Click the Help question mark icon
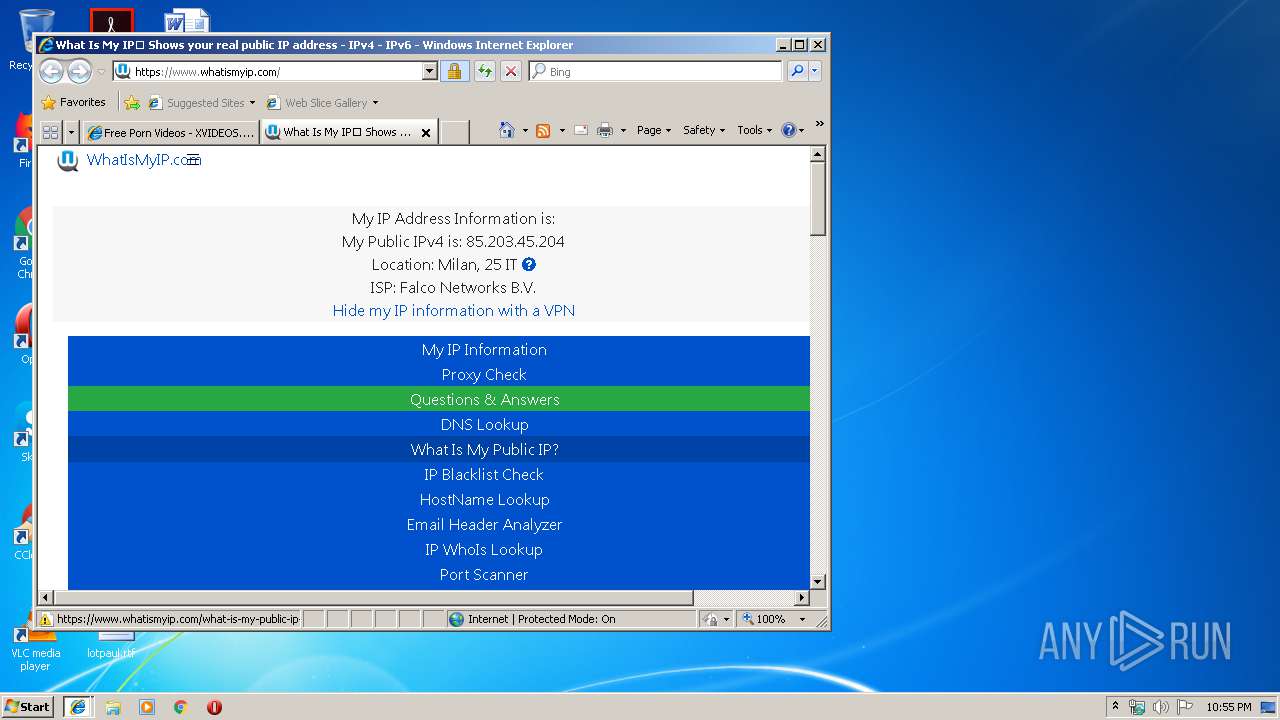The width and height of the screenshot is (1280, 720). [x=788, y=130]
